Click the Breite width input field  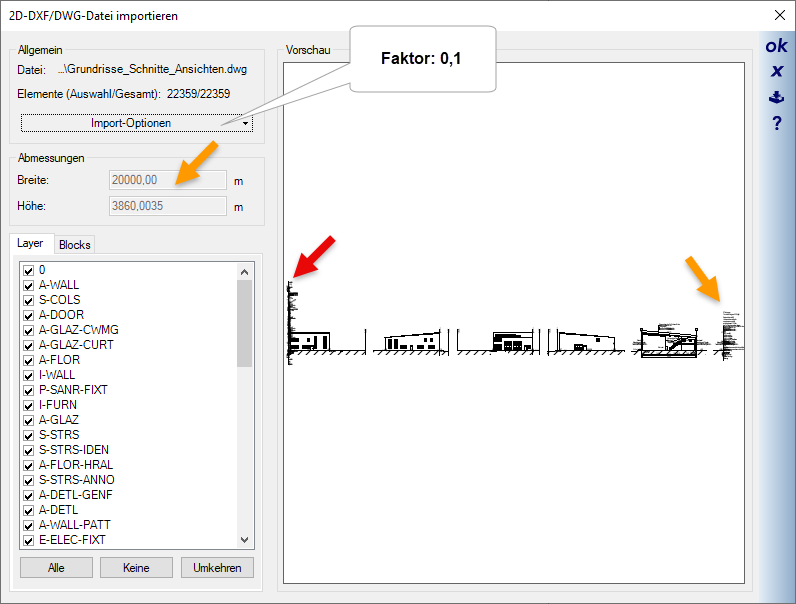click(167, 180)
